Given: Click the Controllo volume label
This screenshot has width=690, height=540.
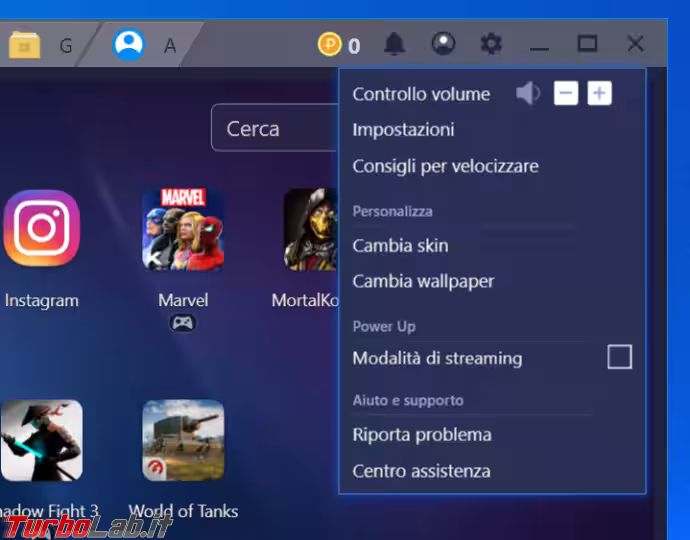Looking at the screenshot, I should pyautogui.click(x=421, y=94).
